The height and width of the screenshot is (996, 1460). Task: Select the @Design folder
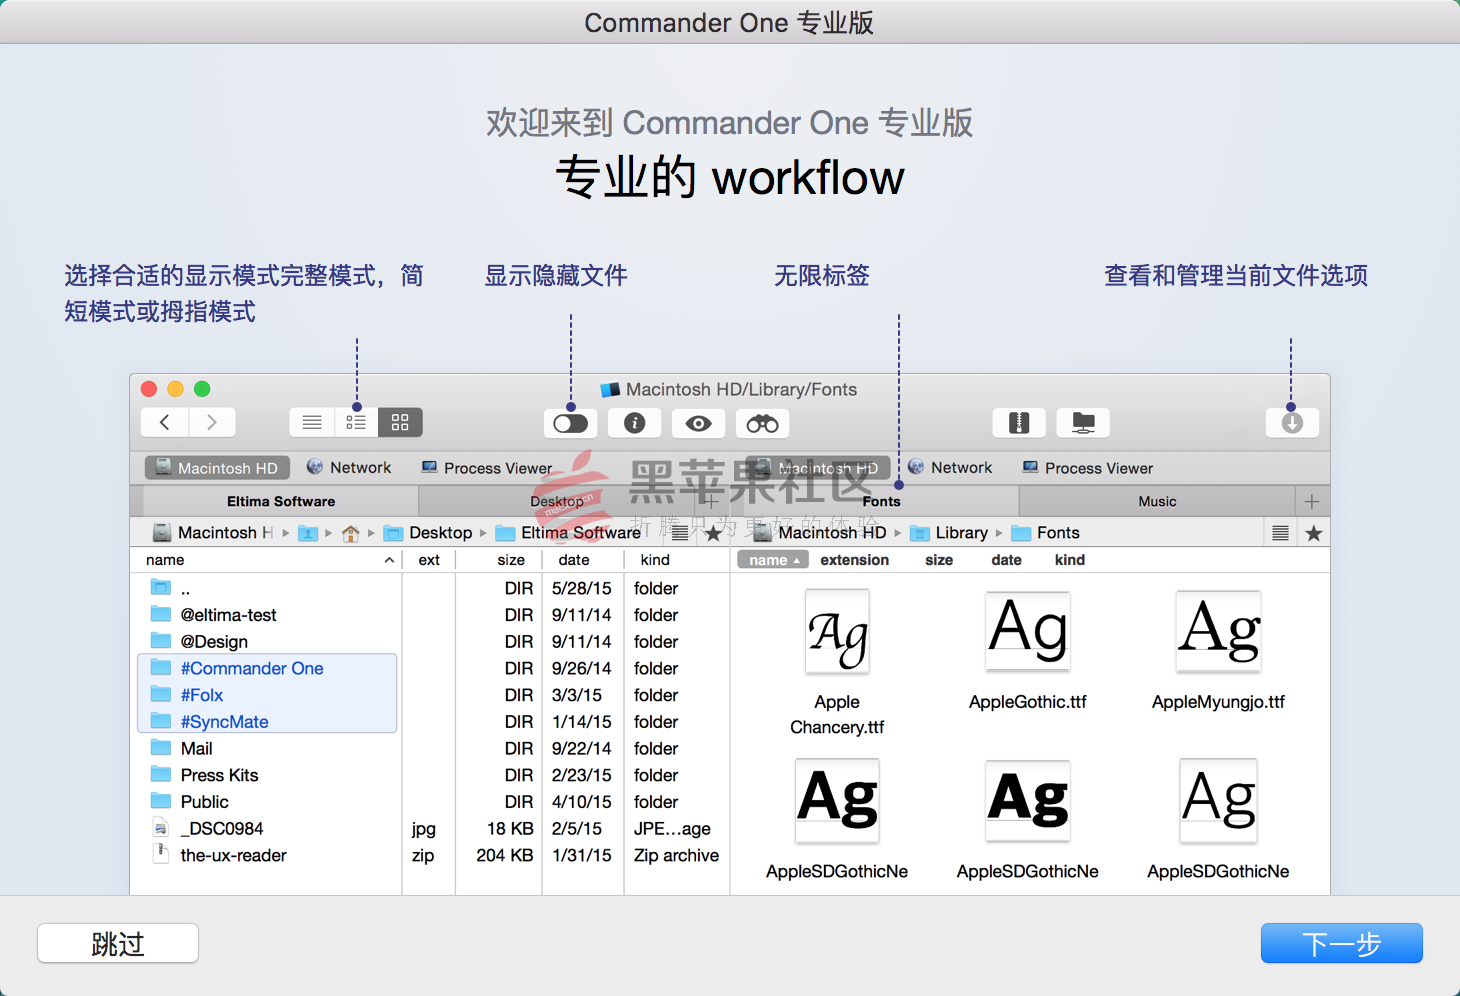[x=430, y=642]
